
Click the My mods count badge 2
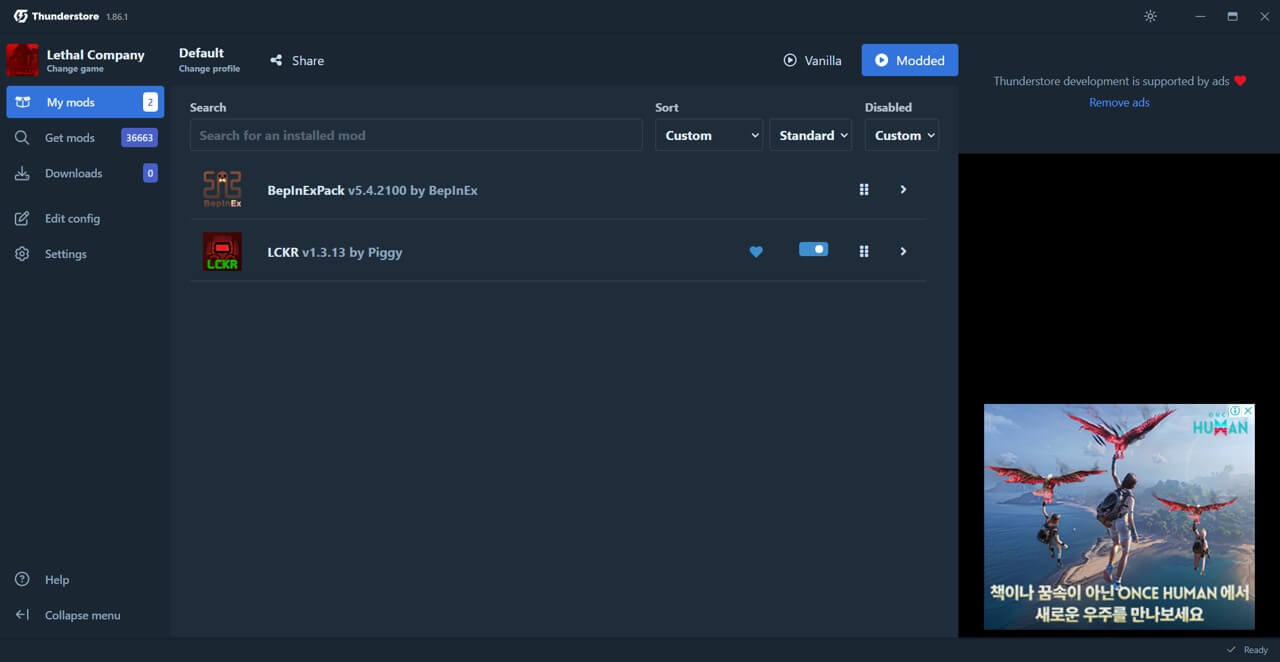pyautogui.click(x=150, y=102)
